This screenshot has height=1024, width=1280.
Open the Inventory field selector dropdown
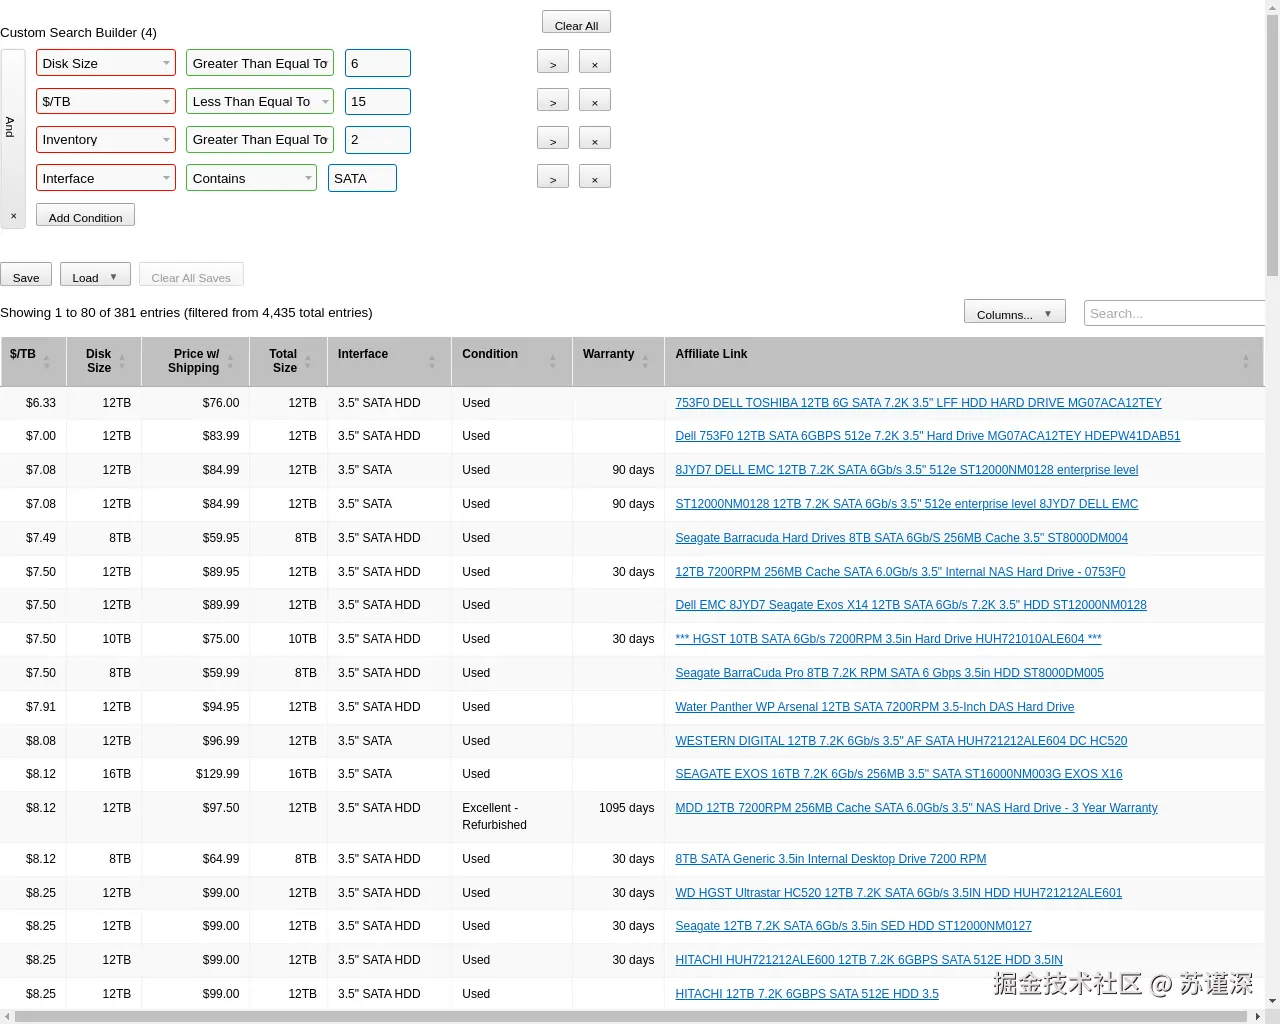click(105, 139)
